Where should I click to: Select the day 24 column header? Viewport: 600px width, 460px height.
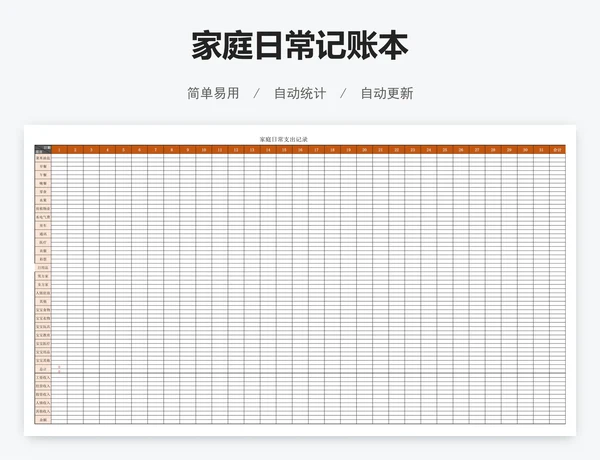[429, 150]
